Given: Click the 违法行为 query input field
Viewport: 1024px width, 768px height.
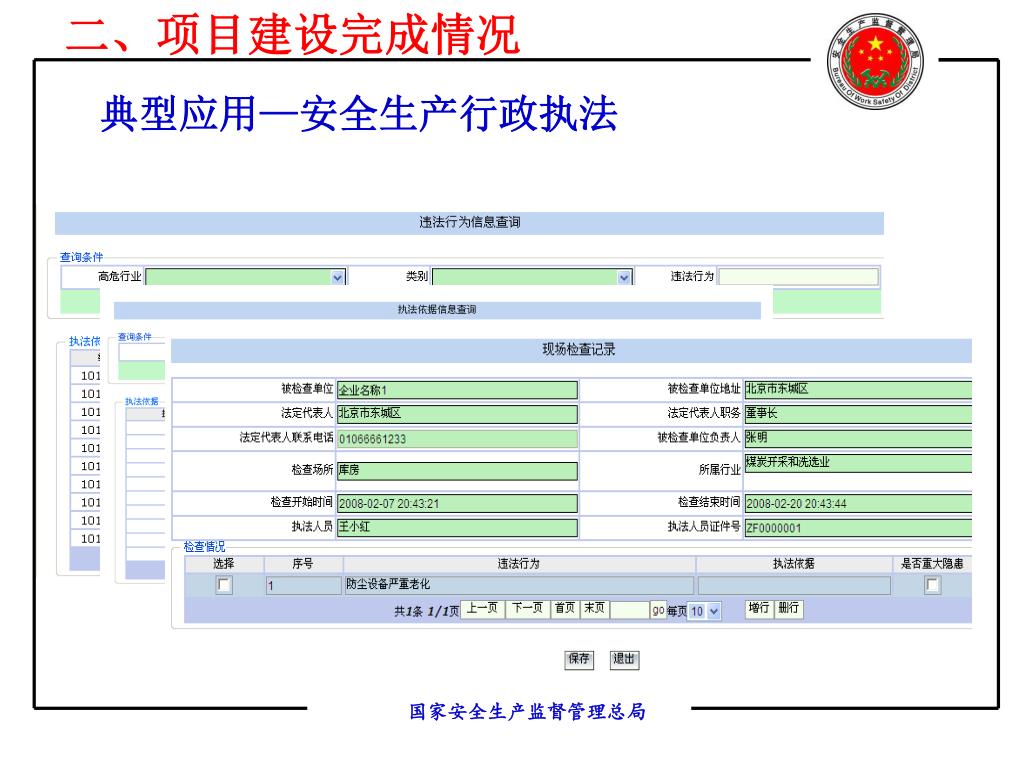Looking at the screenshot, I should (x=798, y=277).
